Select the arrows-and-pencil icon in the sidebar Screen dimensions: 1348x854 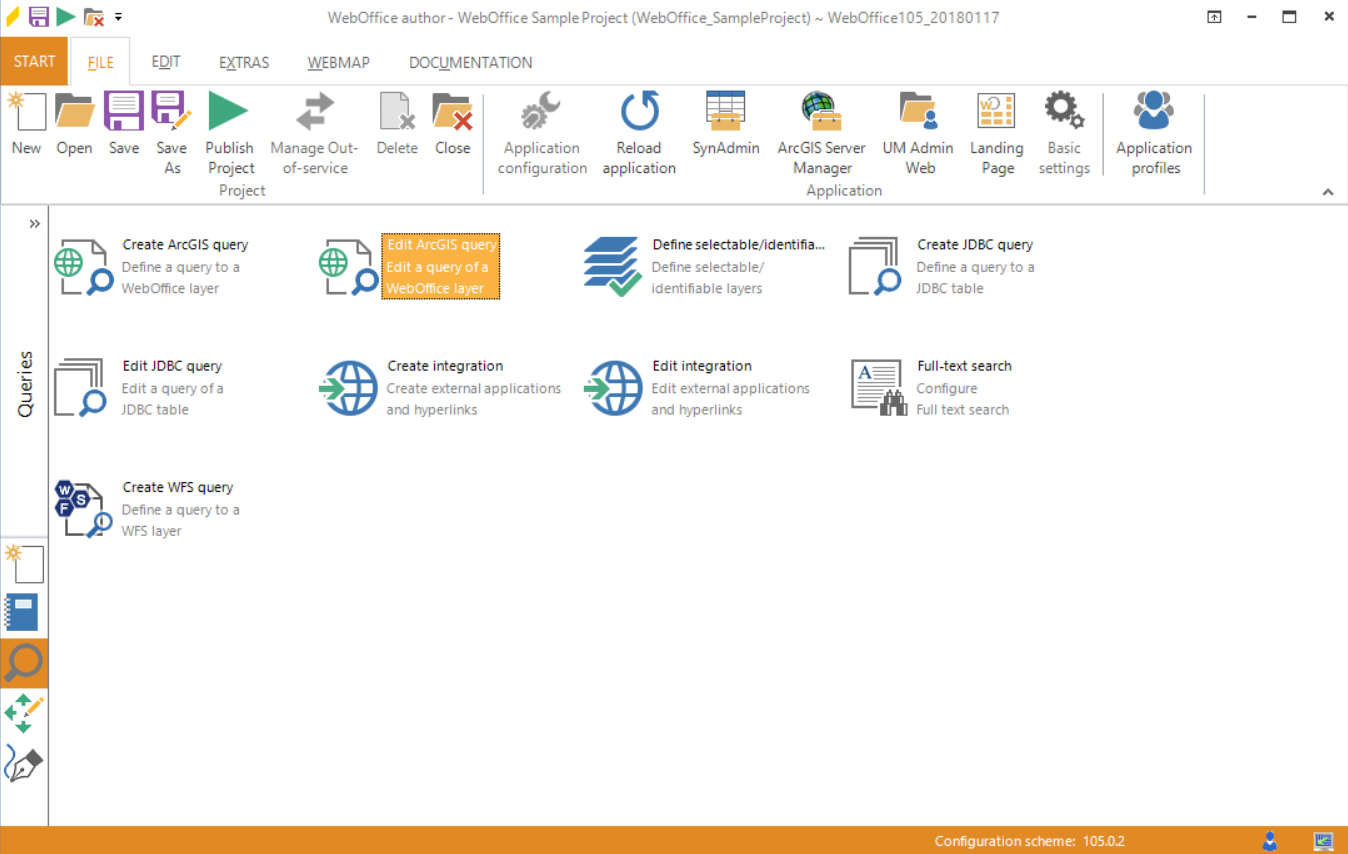(x=24, y=714)
